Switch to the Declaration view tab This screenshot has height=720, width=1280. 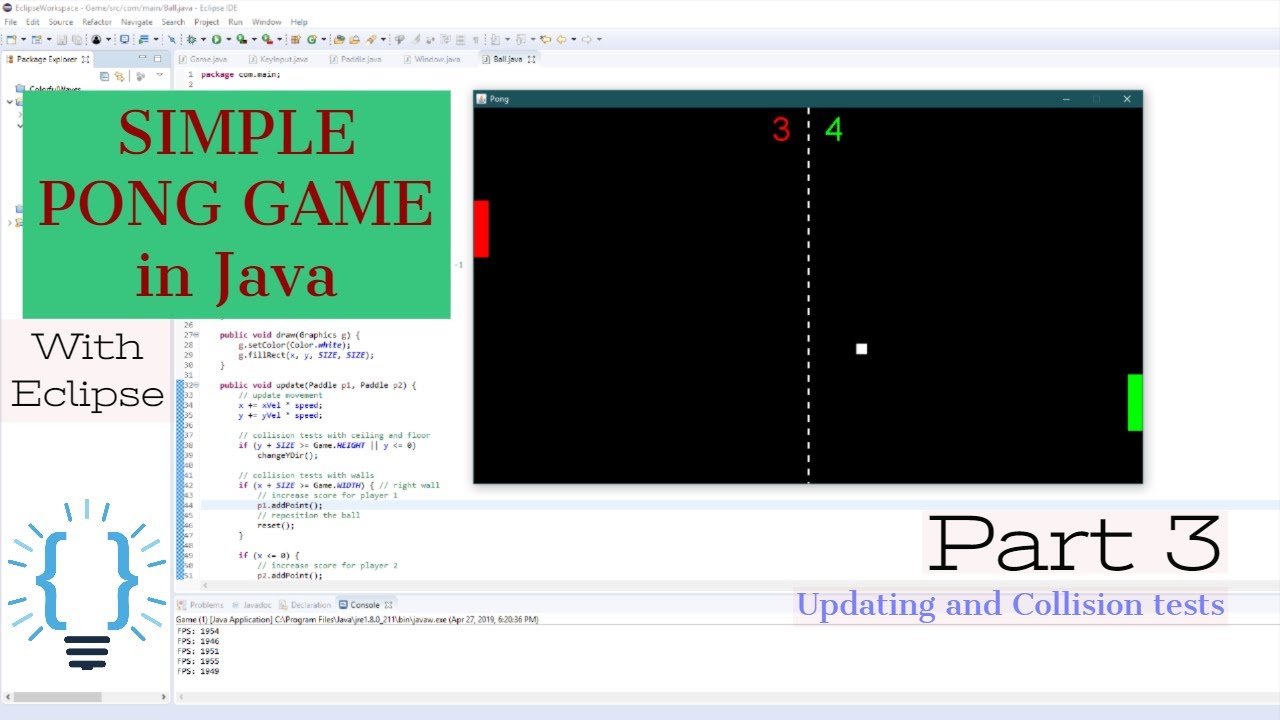pos(305,604)
